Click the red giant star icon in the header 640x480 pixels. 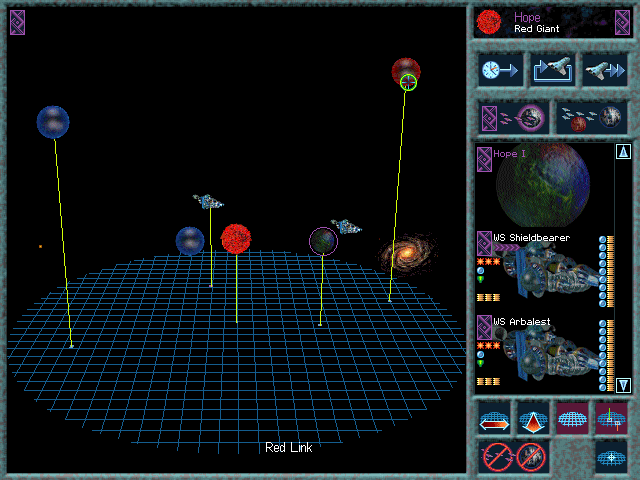[489, 22]
